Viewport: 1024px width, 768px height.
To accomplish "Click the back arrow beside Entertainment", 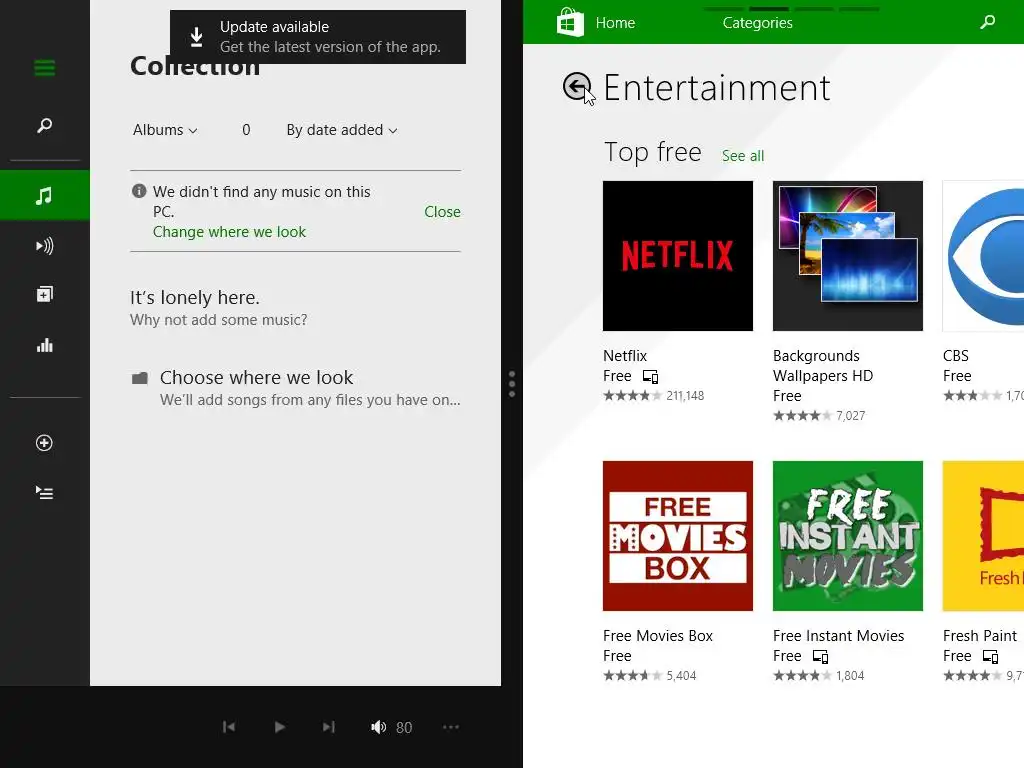I will 577,87.
